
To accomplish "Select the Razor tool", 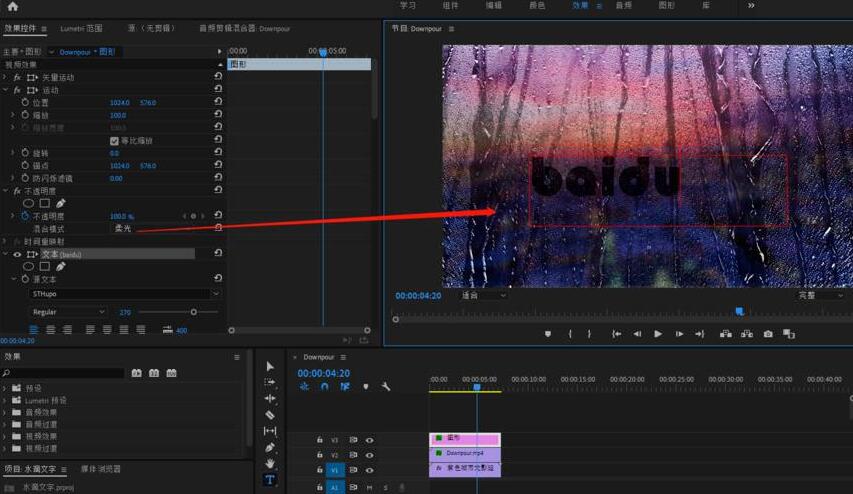I will pyautogui.click(x=270, y=415).
